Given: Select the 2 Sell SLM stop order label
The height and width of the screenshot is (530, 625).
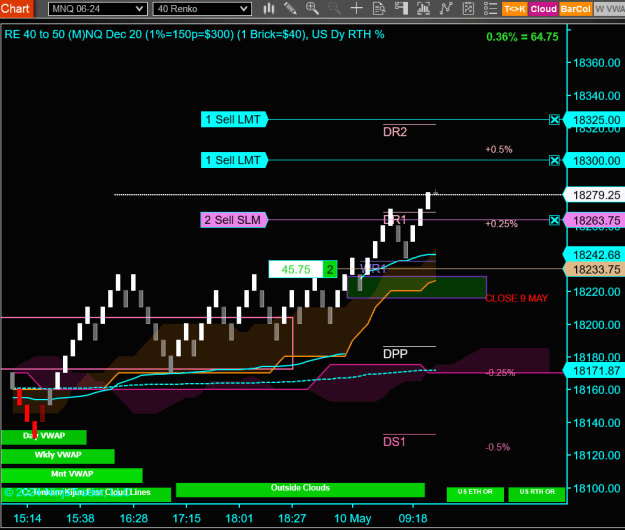Looking at the screenshot, I should [x=234, y=220].
